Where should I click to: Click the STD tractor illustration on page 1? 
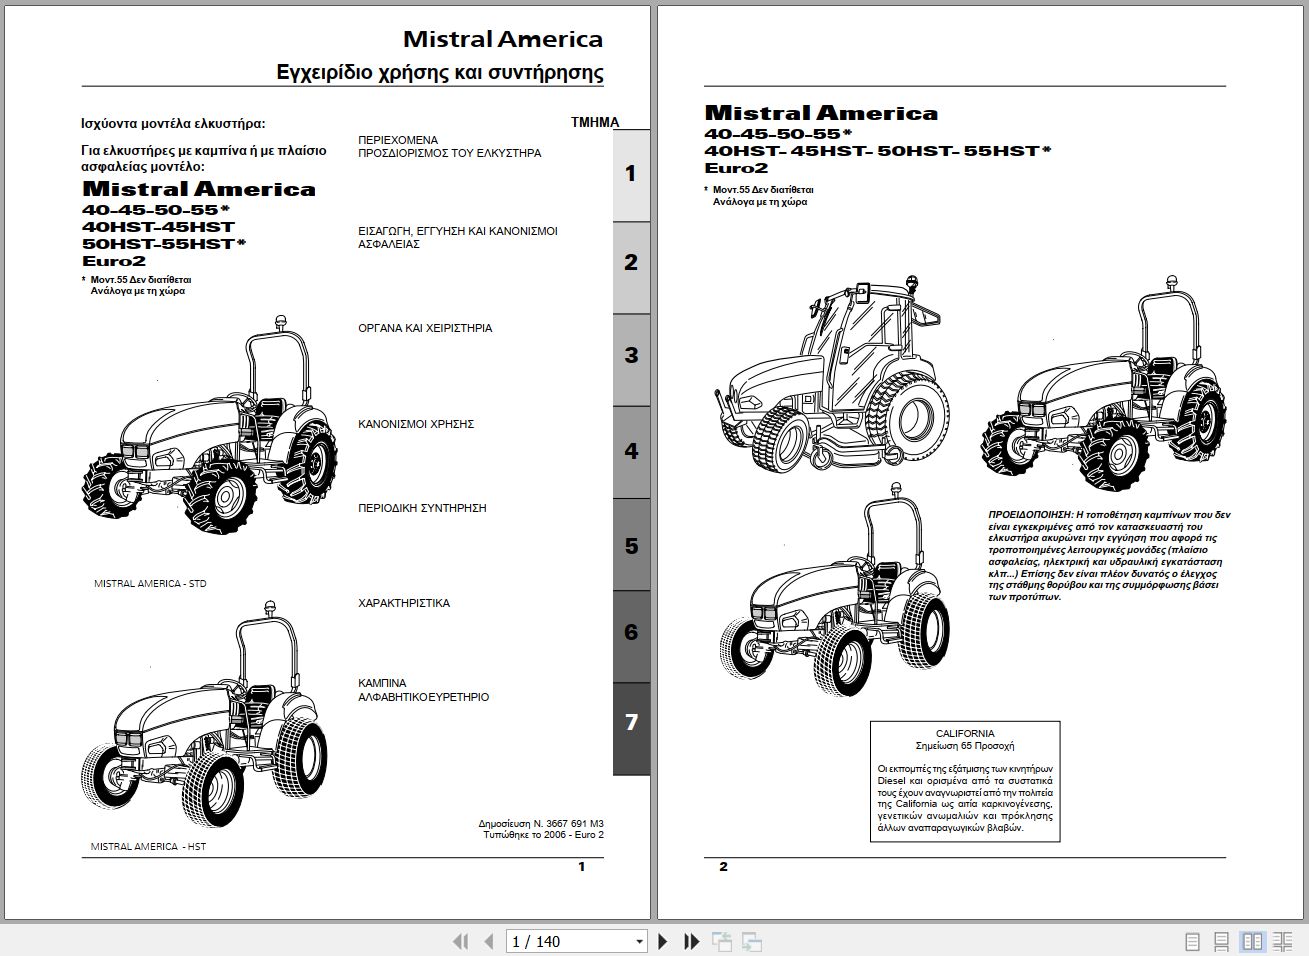point(210,424)
